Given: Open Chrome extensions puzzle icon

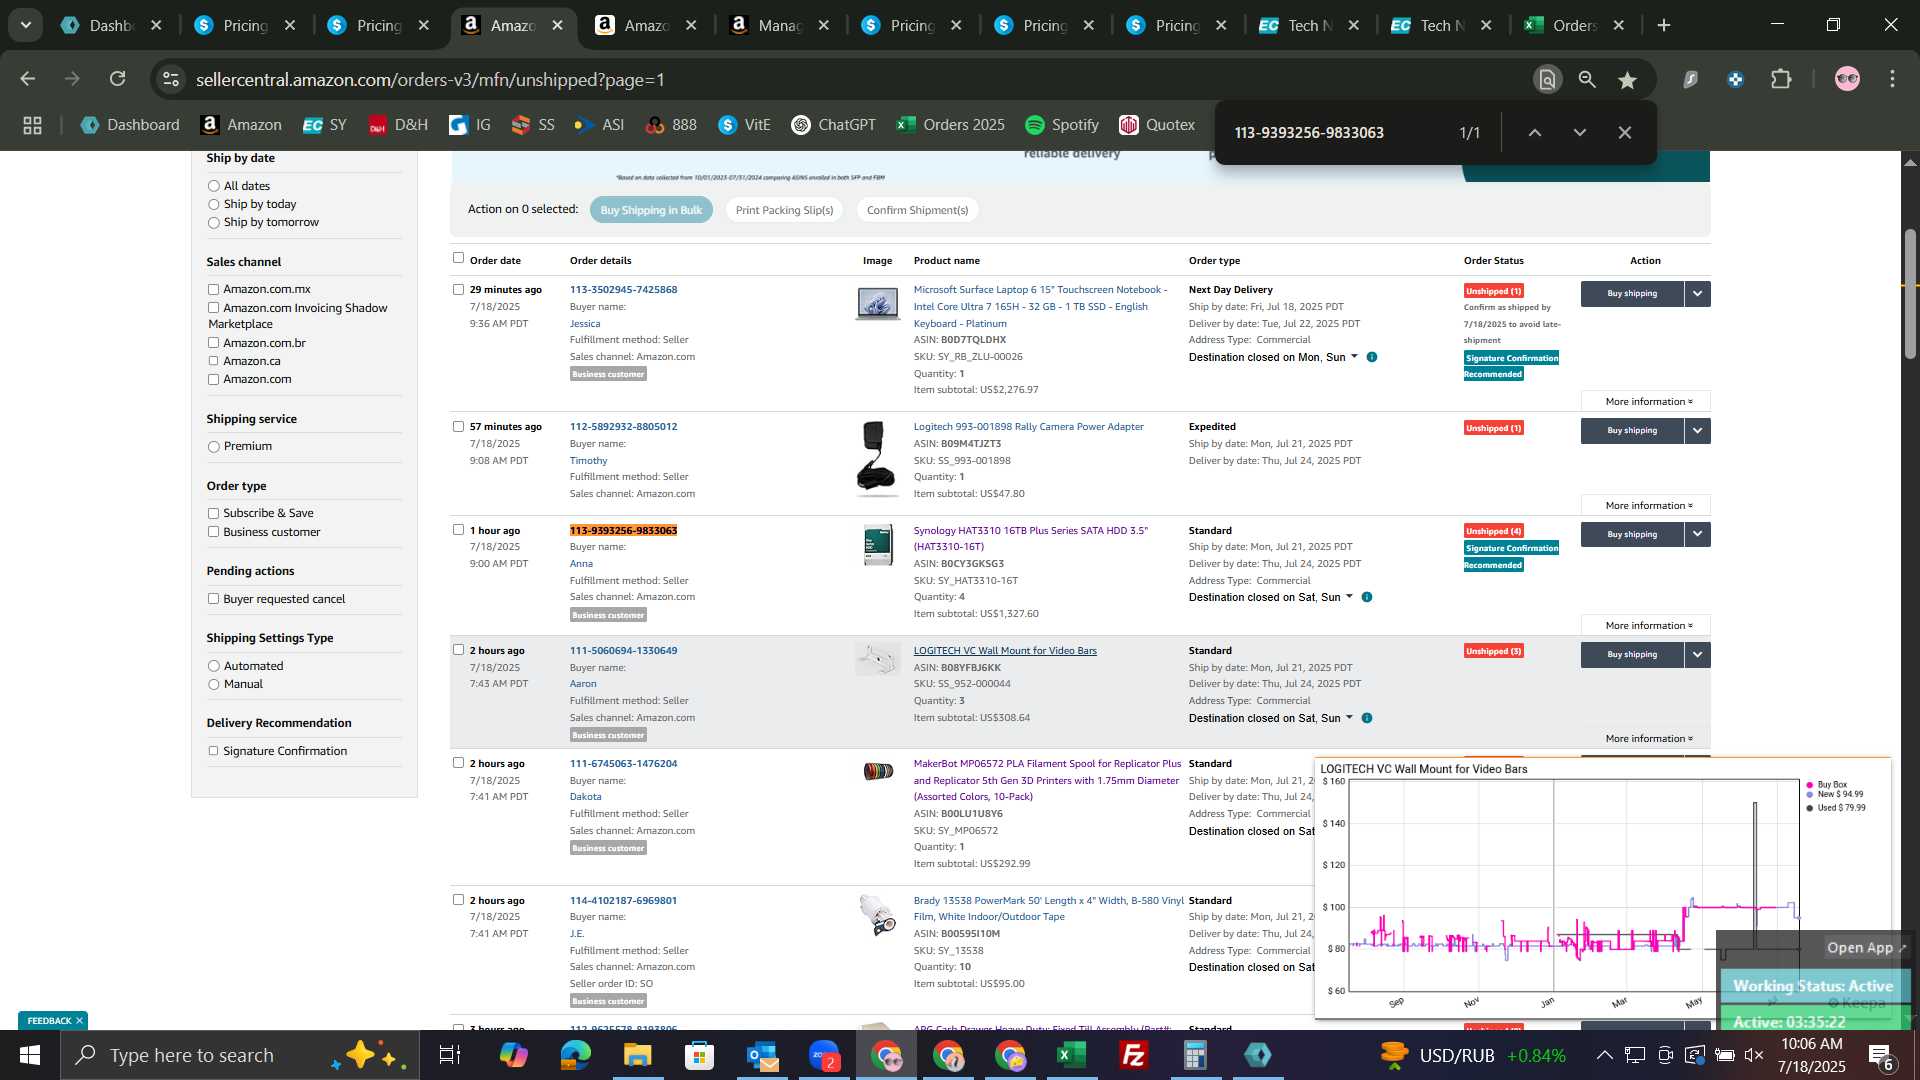Looking at the screenshot, I should pos(1781,79).
